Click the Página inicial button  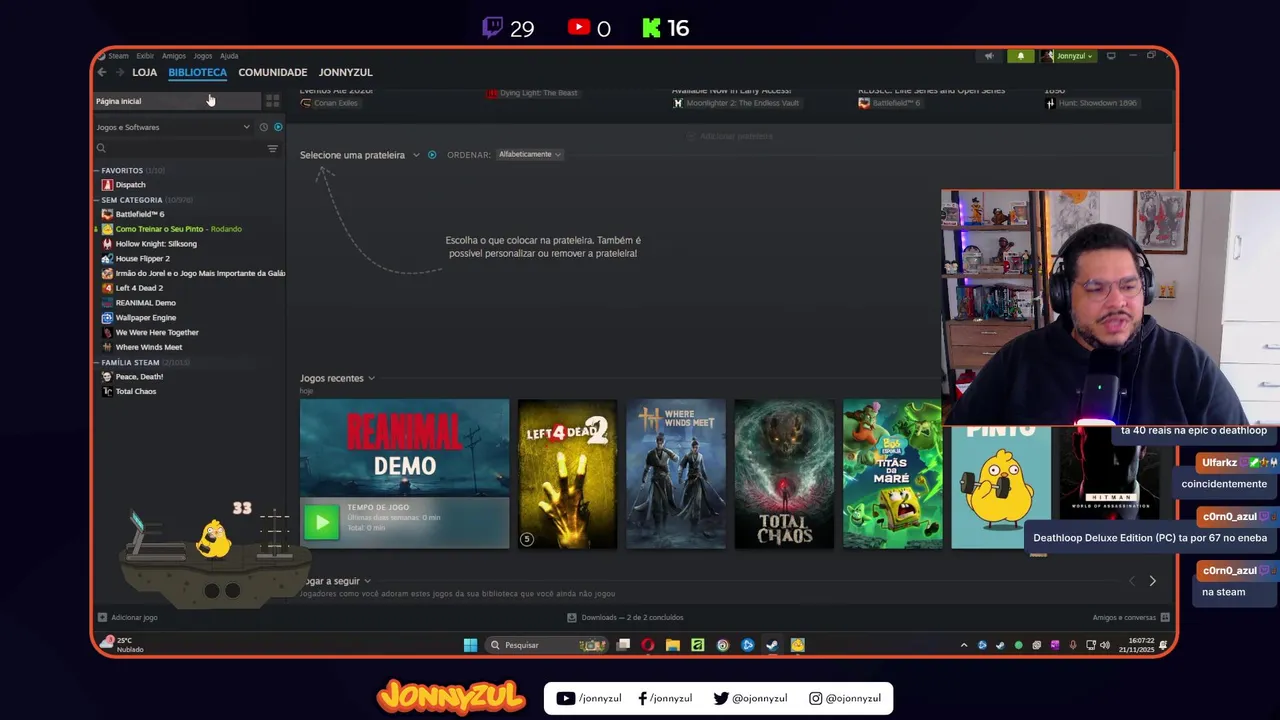coord(176,101)
